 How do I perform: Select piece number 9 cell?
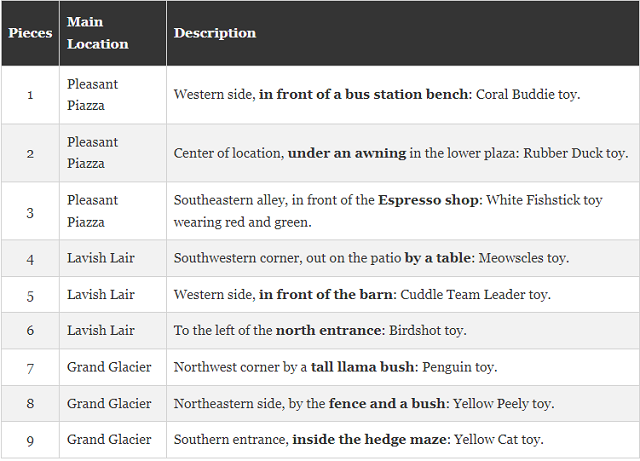point(30,440)
